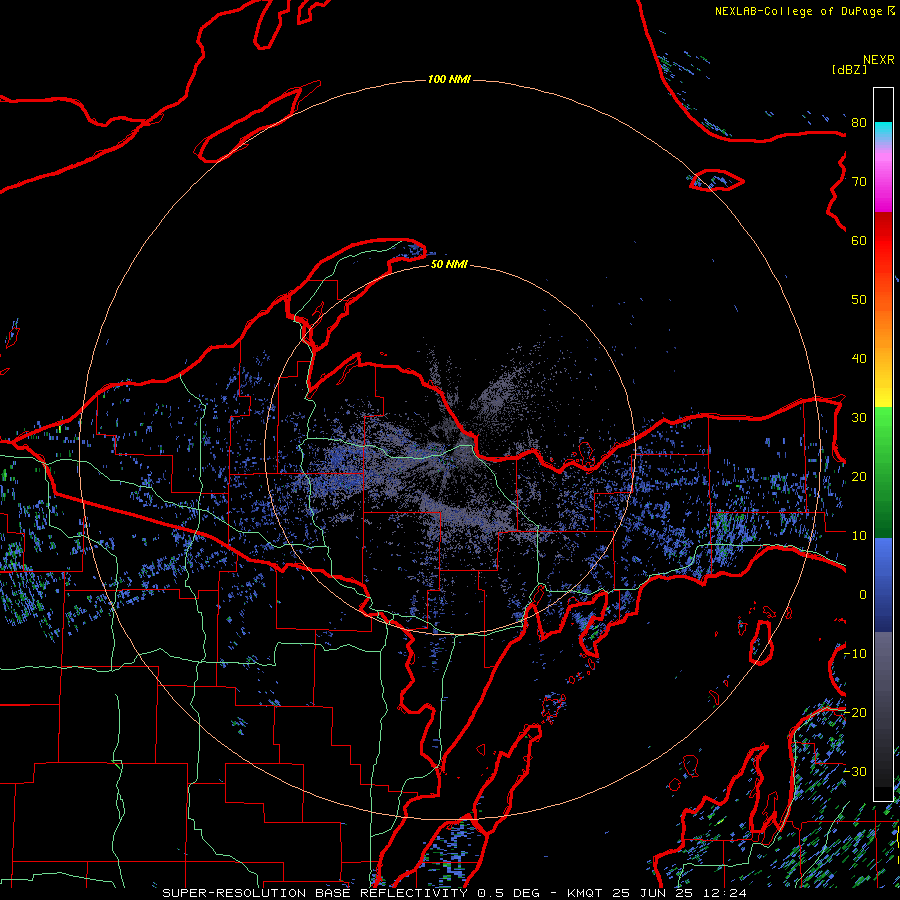Viewport: 900px width, 900px height.
Task: Click the 50 dBZ value on the scale
Action: pos(859,300)
